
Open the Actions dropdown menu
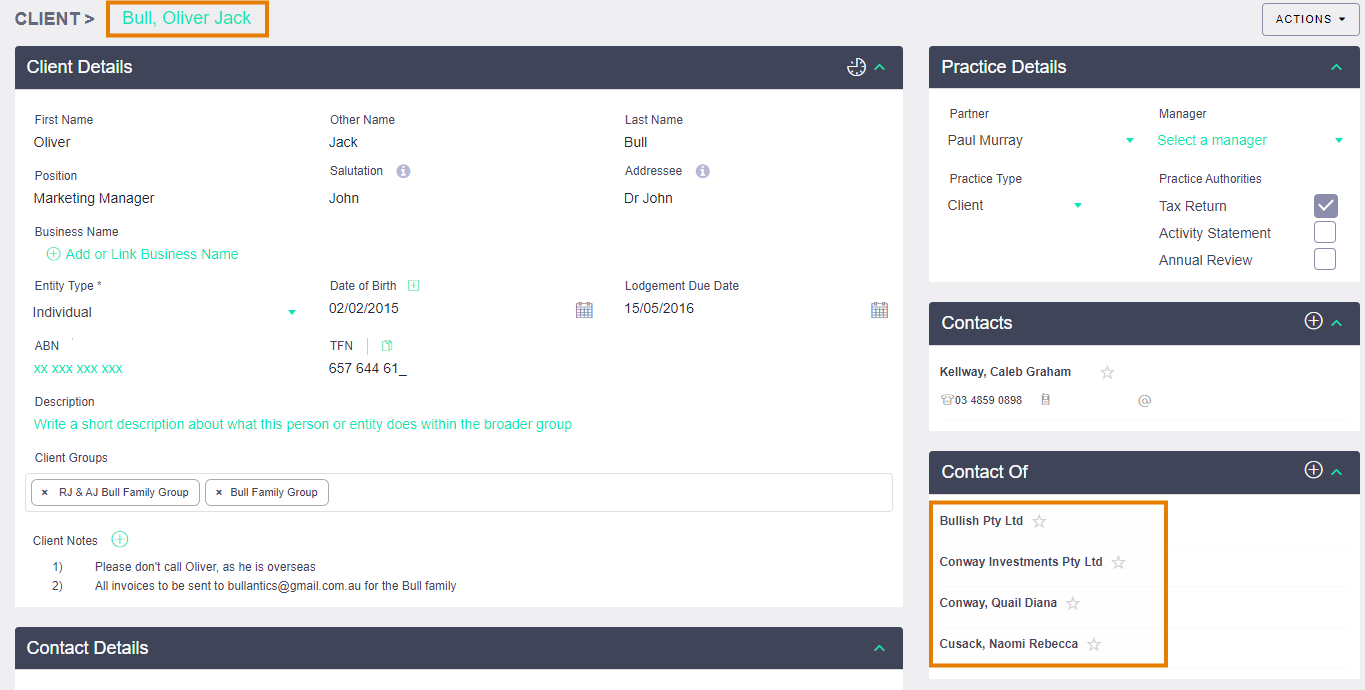click(1310, 19)
